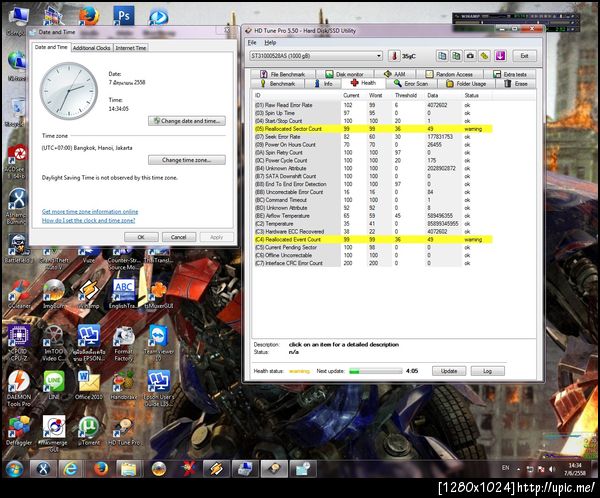
Task: Click the Windows Start orb
Action: click(x=15, y=469)
